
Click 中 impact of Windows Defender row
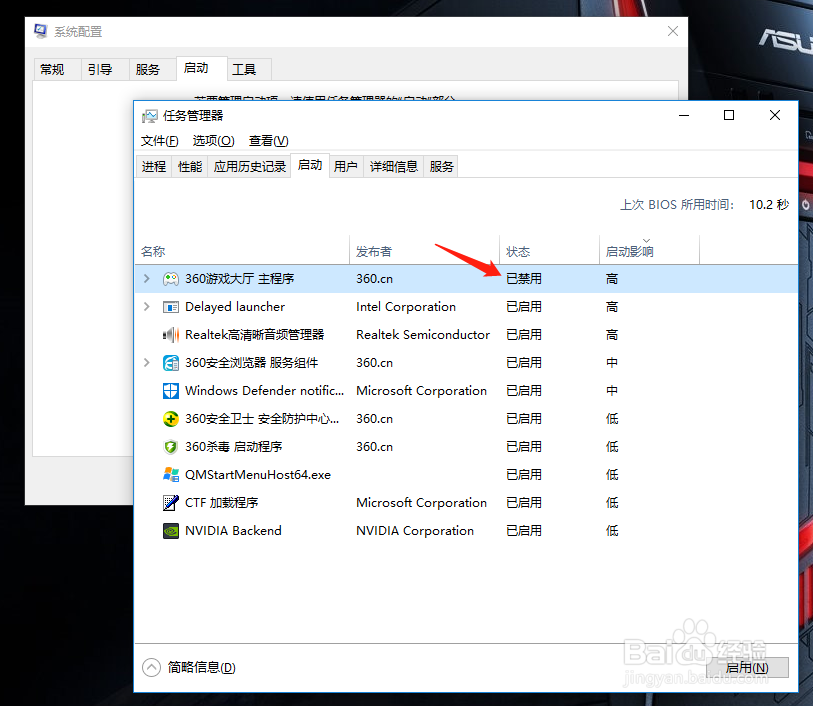pos(612,391)
